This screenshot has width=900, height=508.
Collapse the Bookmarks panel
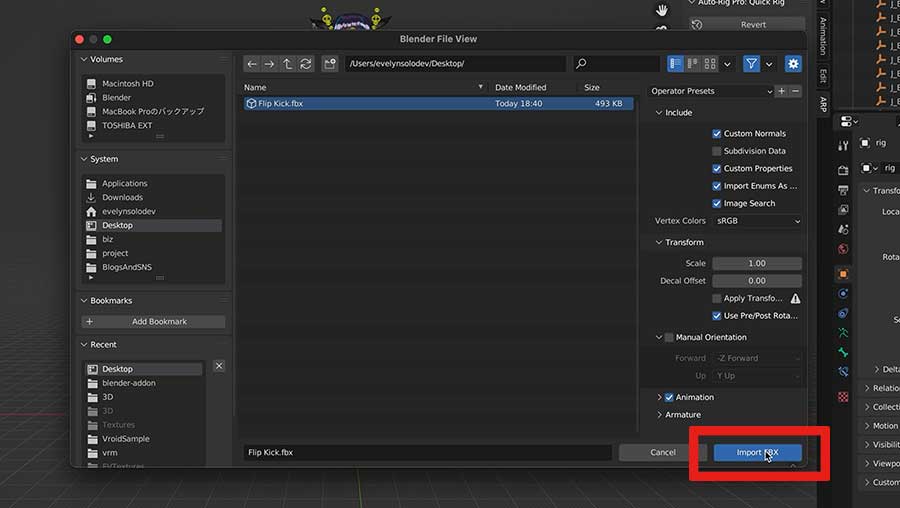click(x=84, y=301)
